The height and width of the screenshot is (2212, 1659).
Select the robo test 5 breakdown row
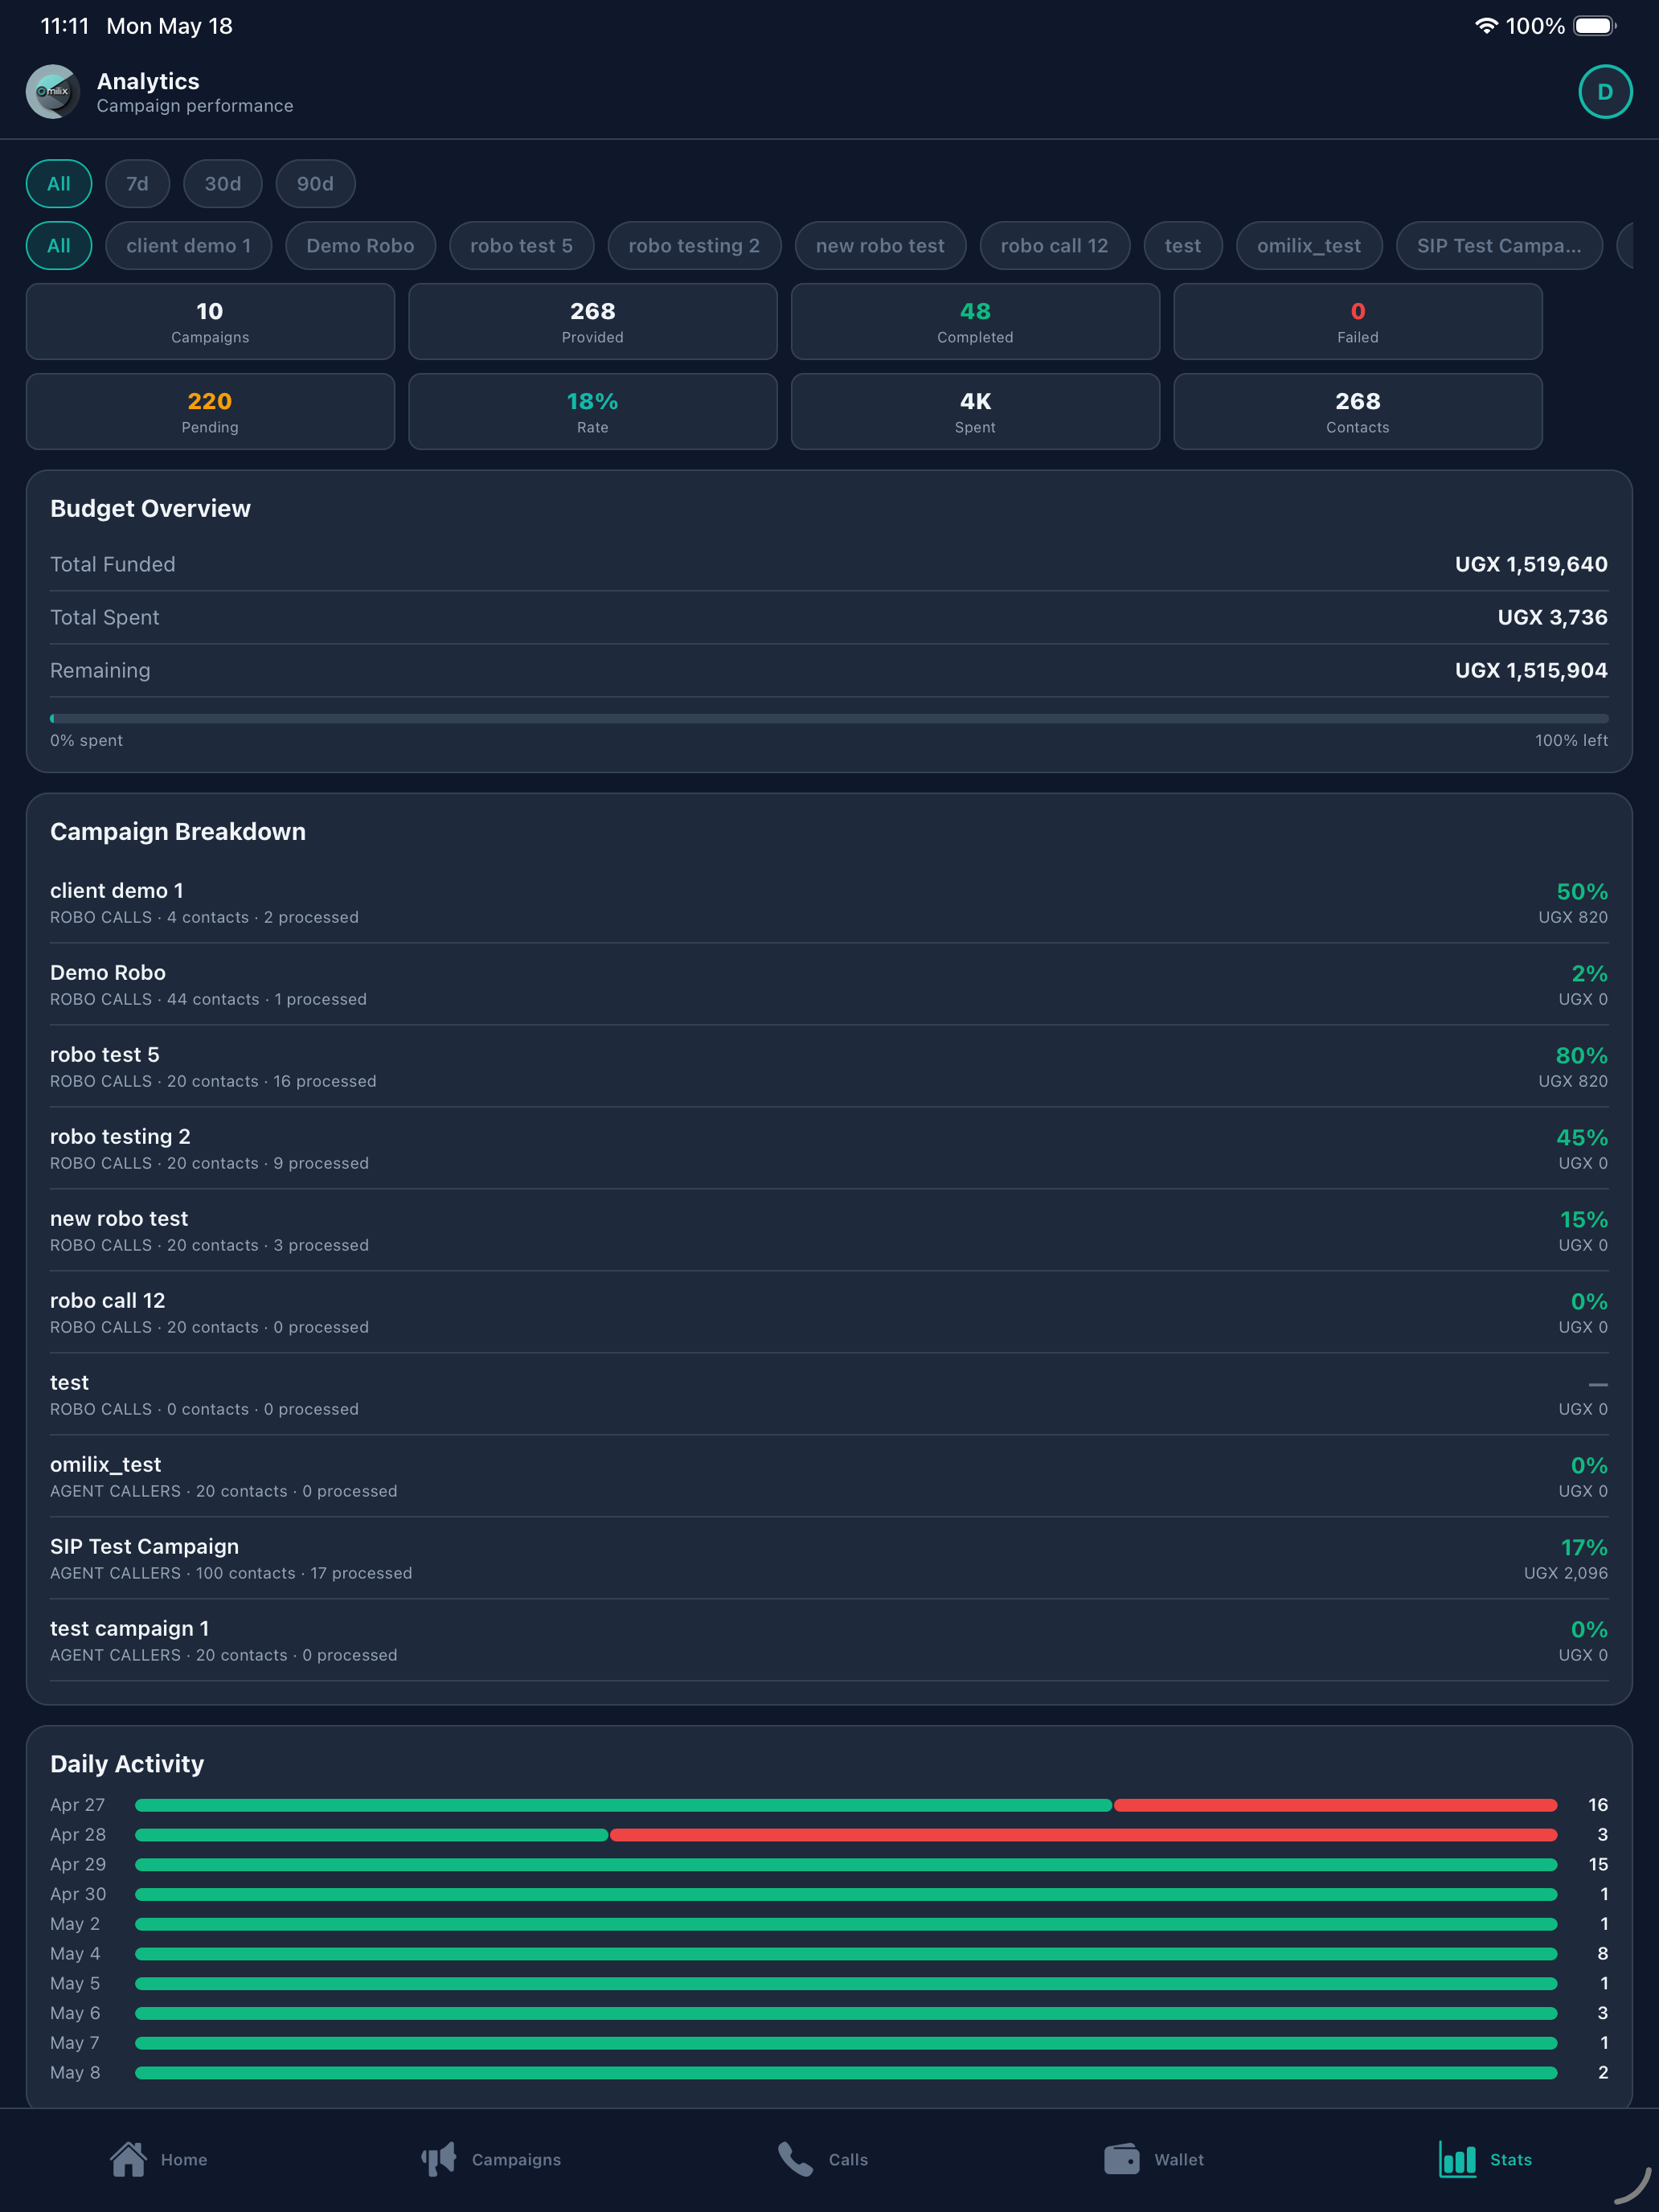click(829, 1067)
